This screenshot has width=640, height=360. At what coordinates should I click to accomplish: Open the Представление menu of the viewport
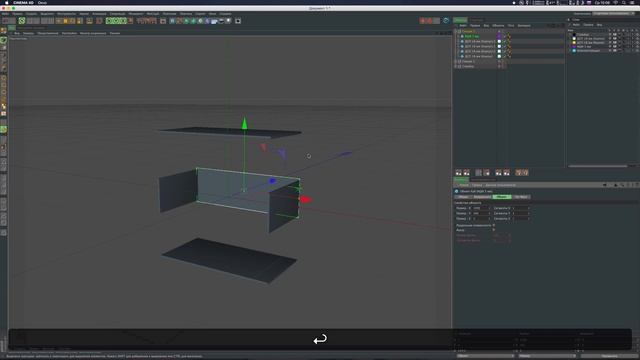coord(48,33)
